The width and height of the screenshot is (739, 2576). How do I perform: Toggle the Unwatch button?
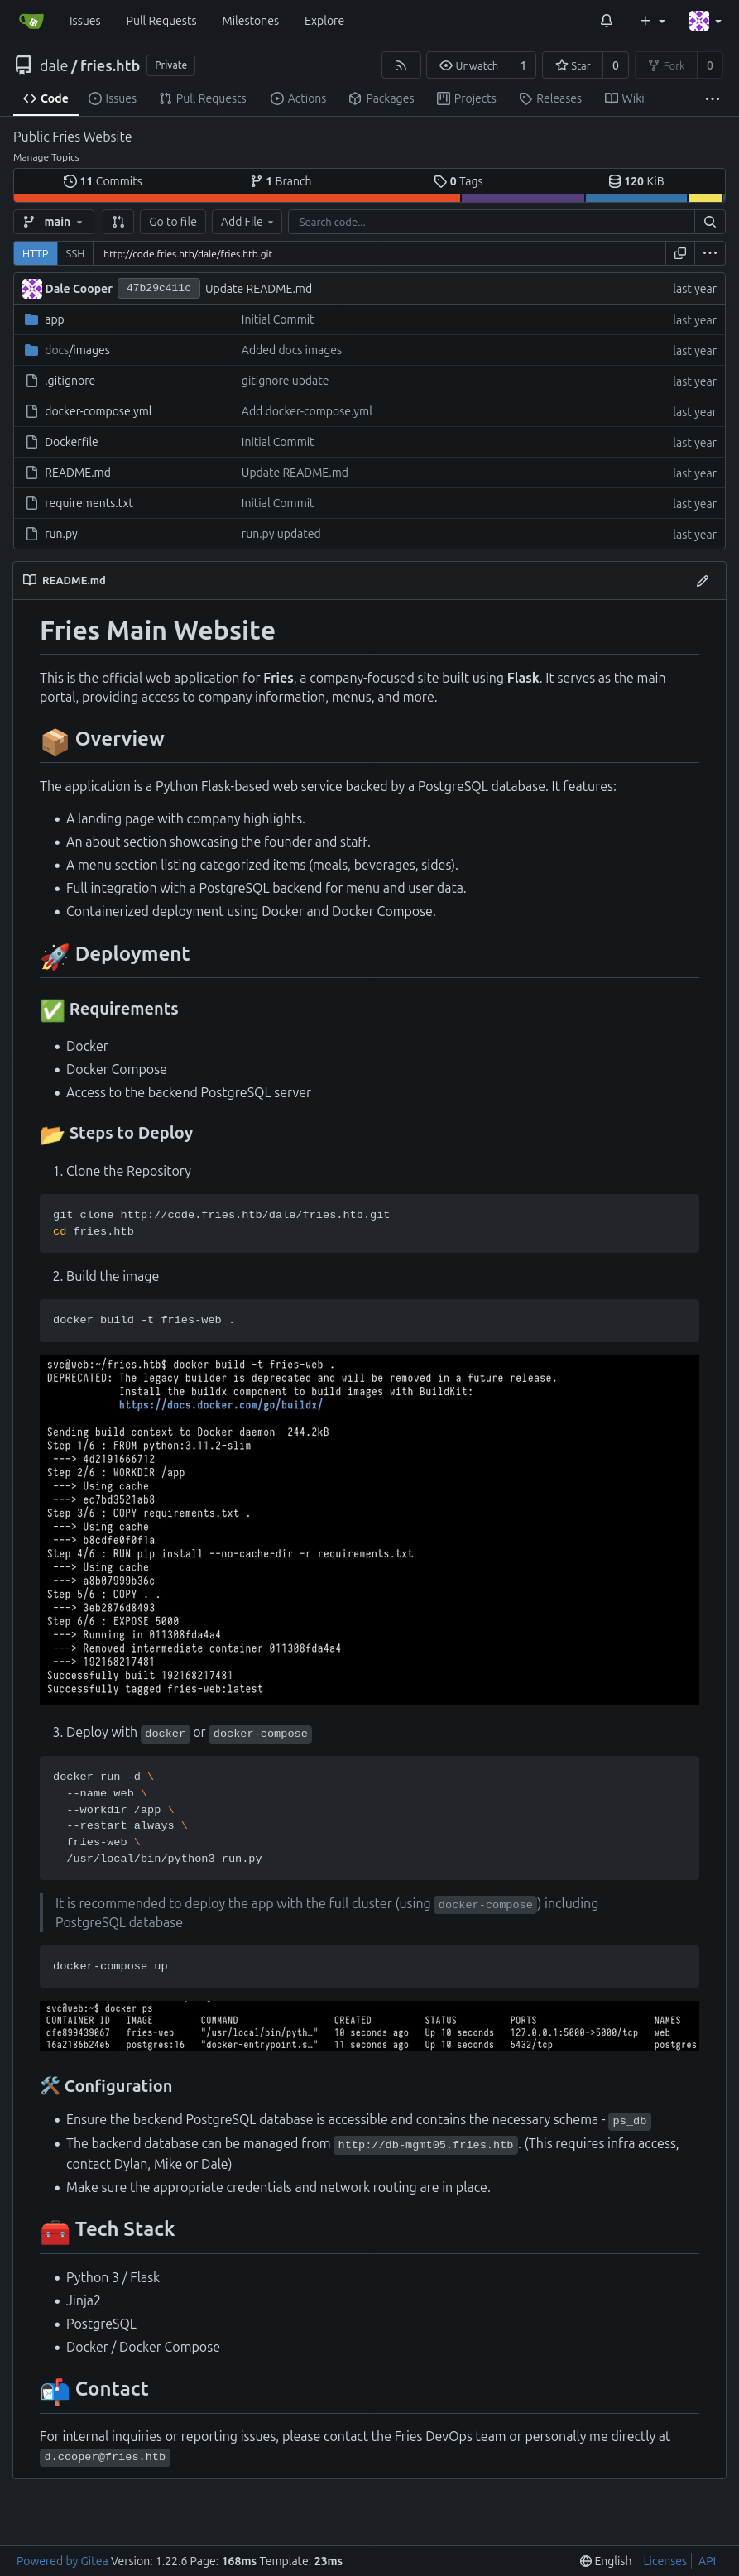[469, 65]
